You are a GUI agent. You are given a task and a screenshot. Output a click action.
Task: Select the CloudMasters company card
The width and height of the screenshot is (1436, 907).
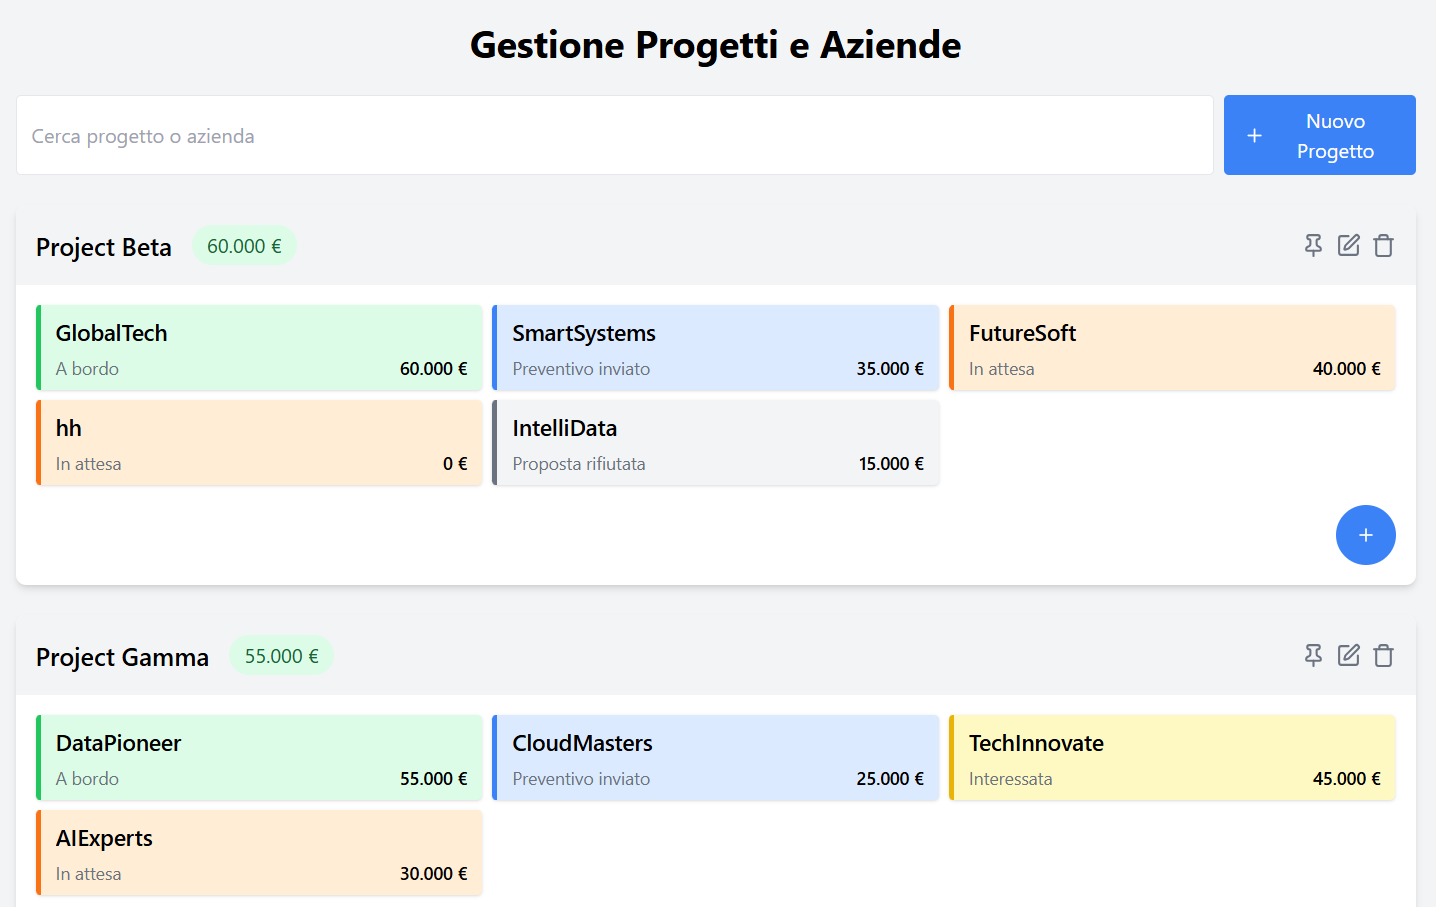(x=716, y=758)
